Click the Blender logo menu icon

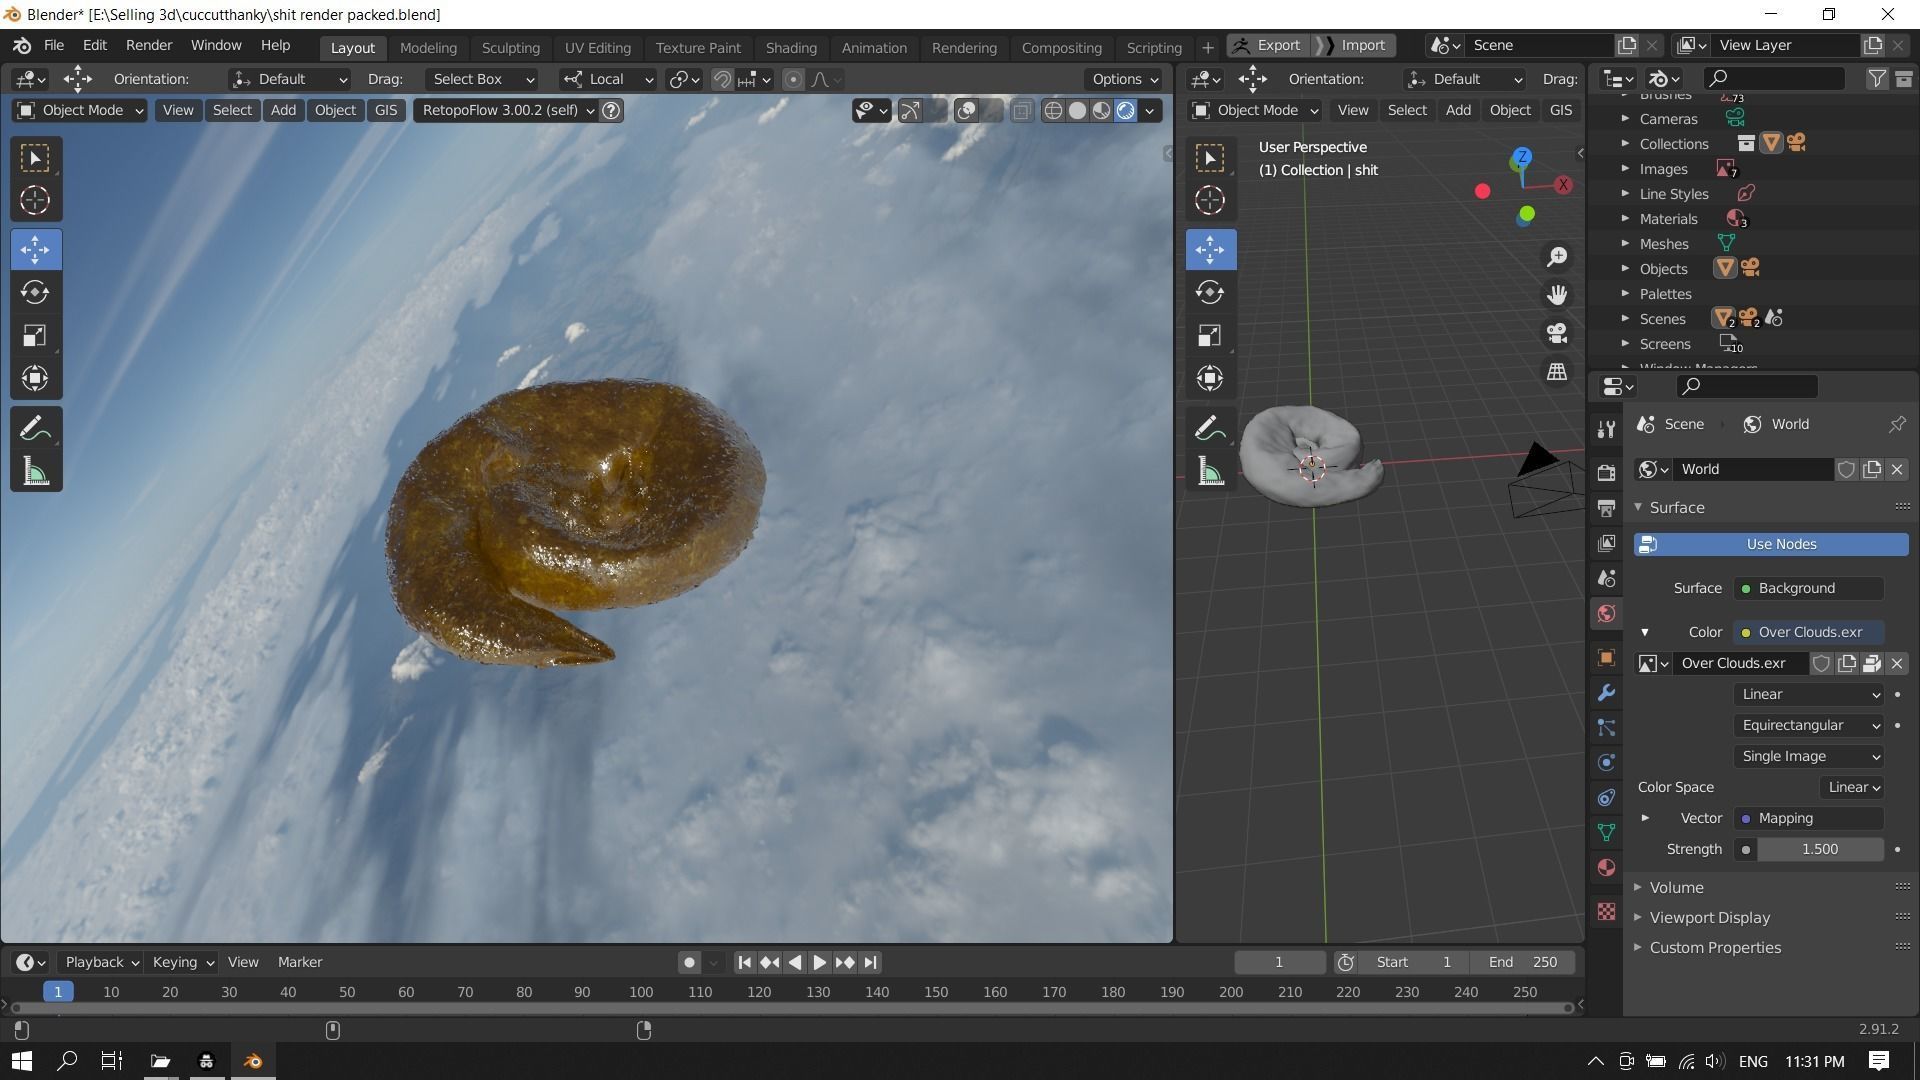tap(22, 46)
